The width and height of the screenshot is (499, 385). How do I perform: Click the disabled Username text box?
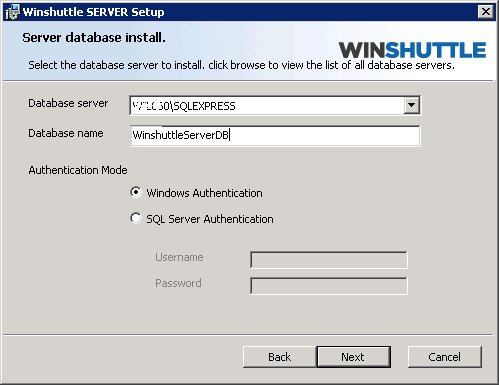329,260
